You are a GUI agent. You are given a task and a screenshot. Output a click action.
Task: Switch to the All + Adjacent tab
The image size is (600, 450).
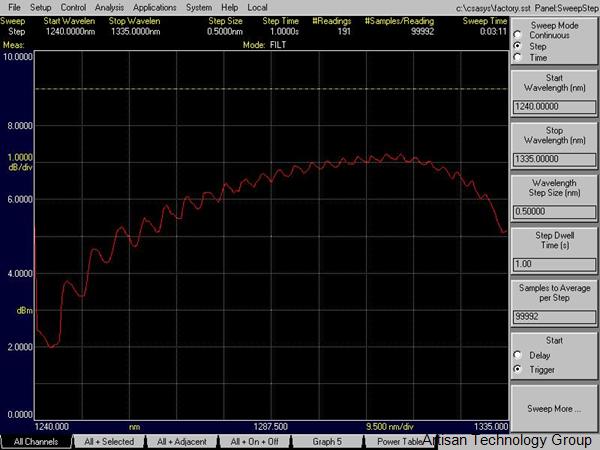[x=181, y=441]
